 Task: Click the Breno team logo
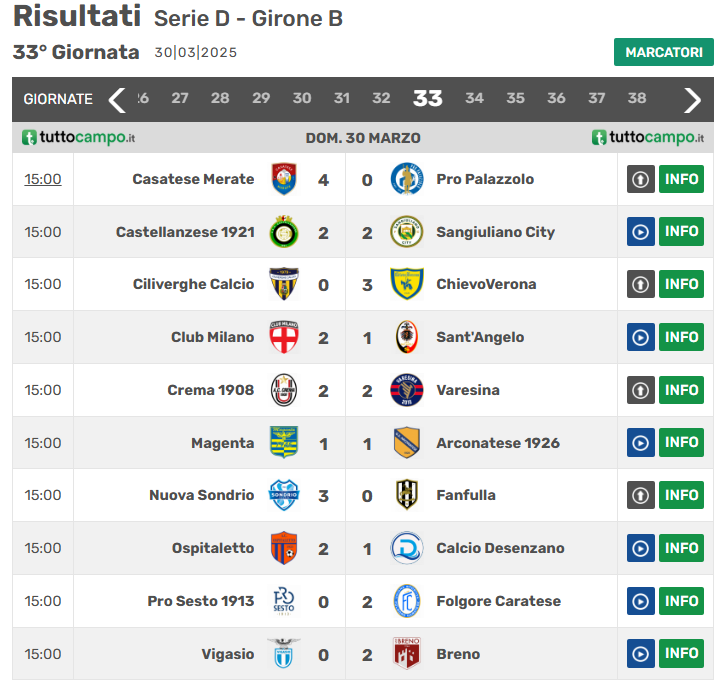pos(406,654)
